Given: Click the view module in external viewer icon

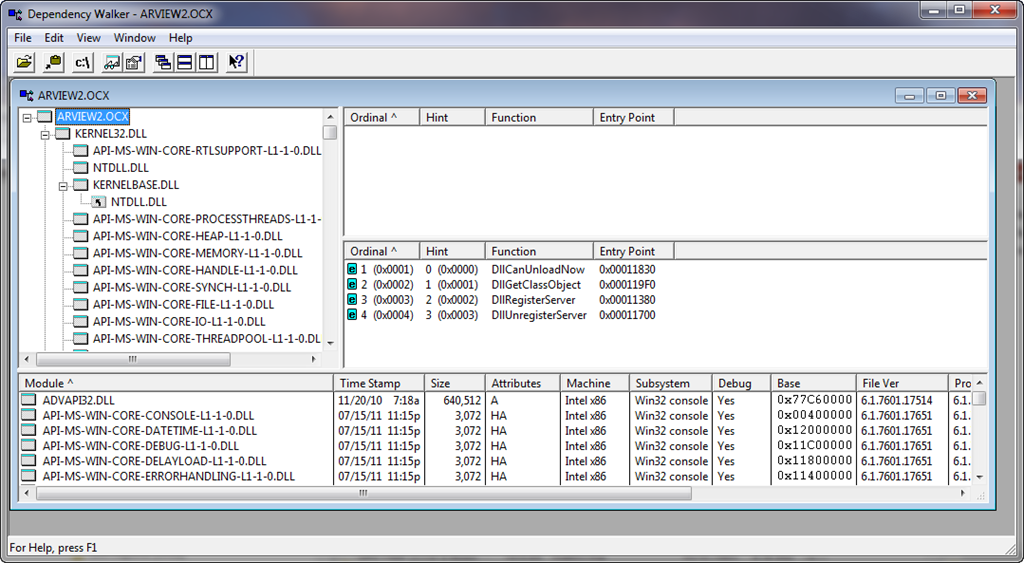Looking at the screenshot, I should (x=112, y=62).
